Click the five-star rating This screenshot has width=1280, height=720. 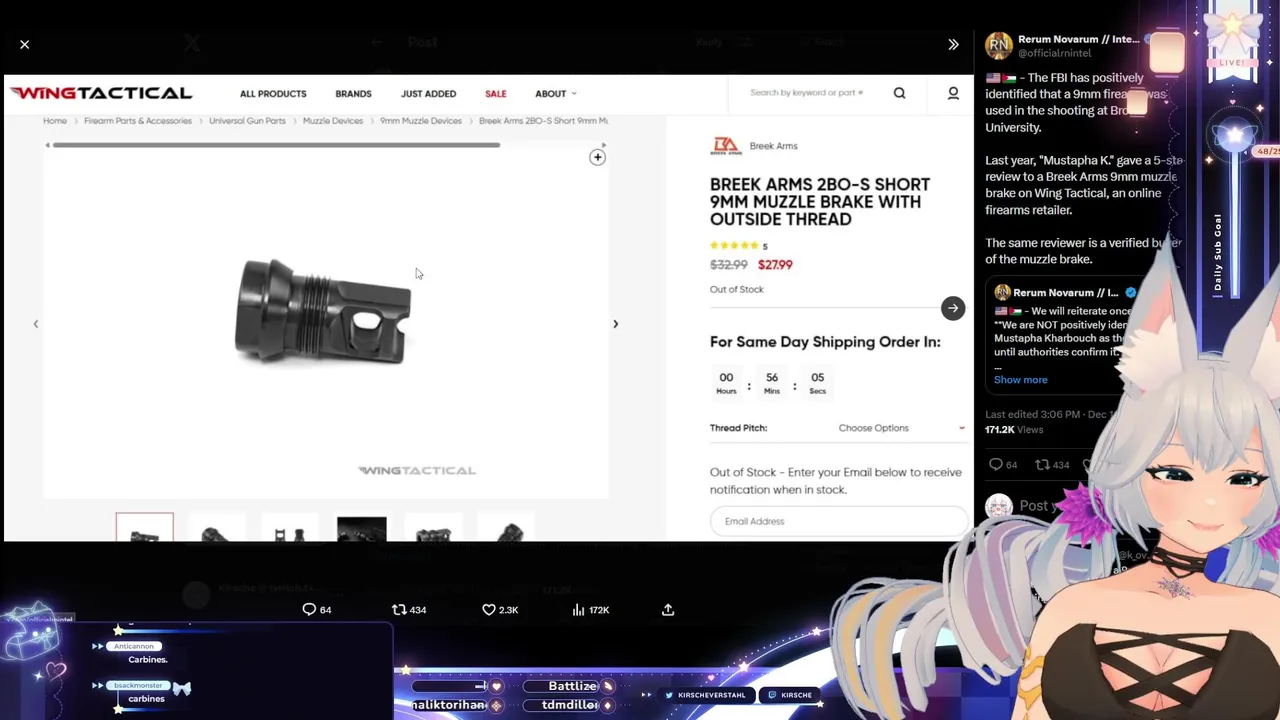tap(735, 246)
